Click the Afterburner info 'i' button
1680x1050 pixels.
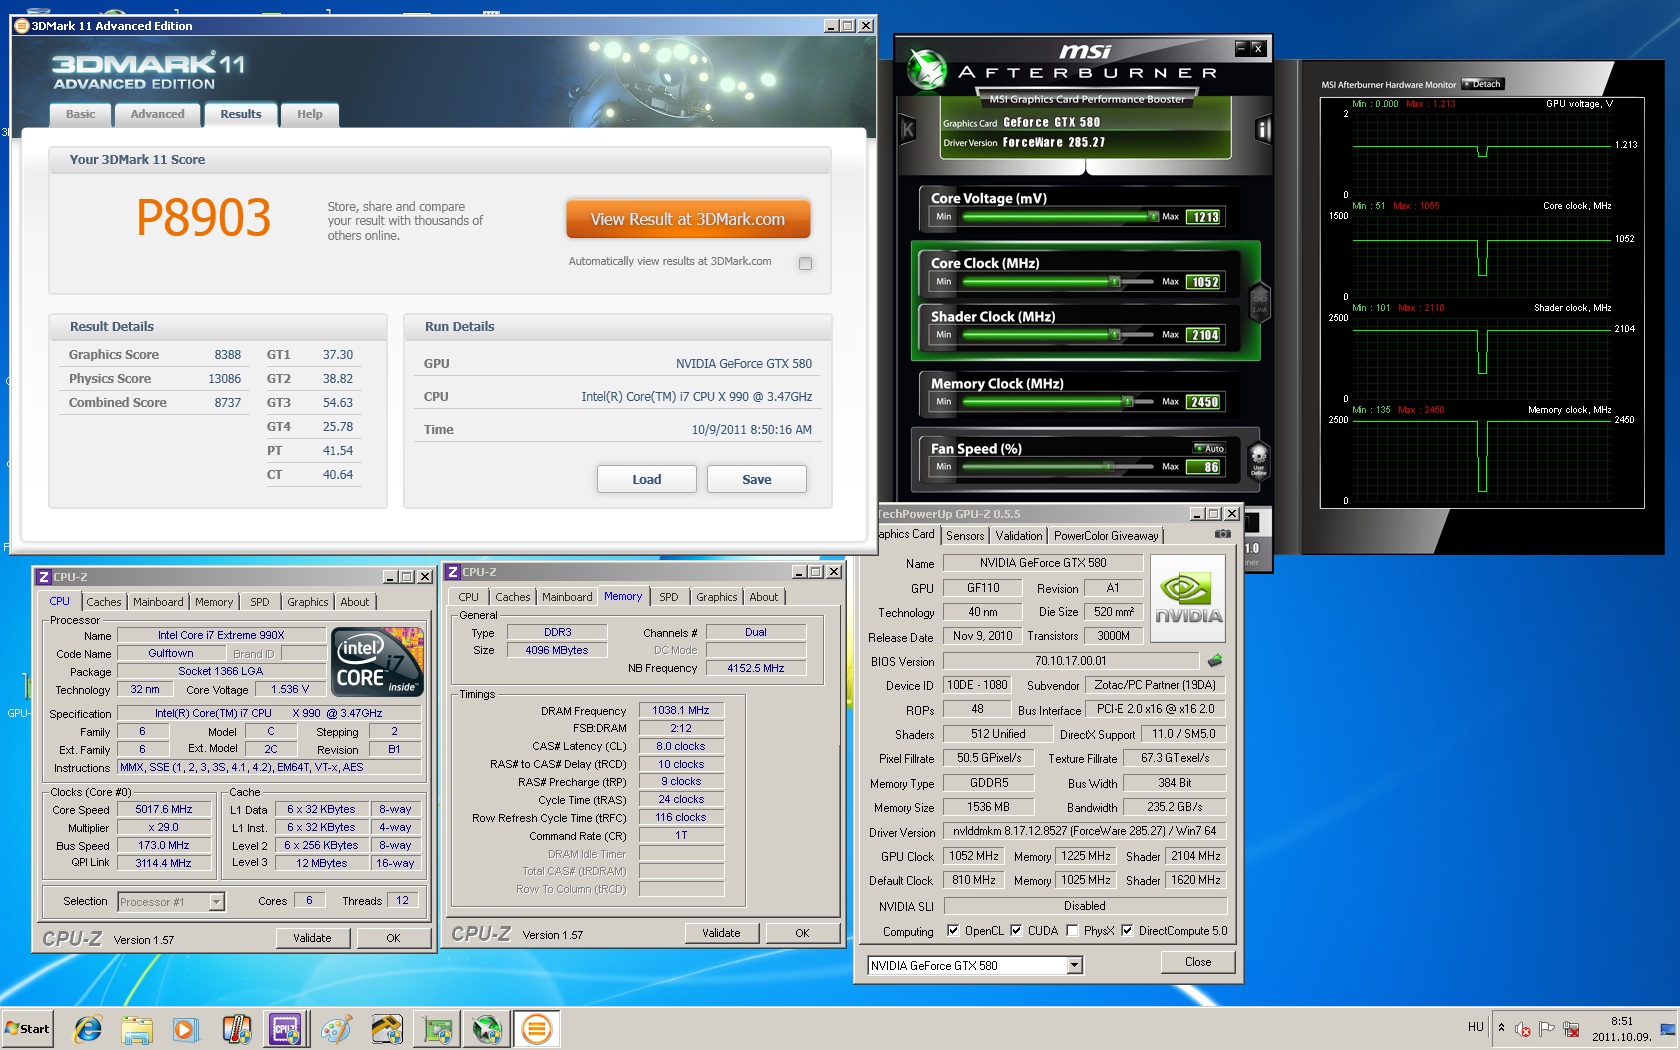[x=1263, y=129]
